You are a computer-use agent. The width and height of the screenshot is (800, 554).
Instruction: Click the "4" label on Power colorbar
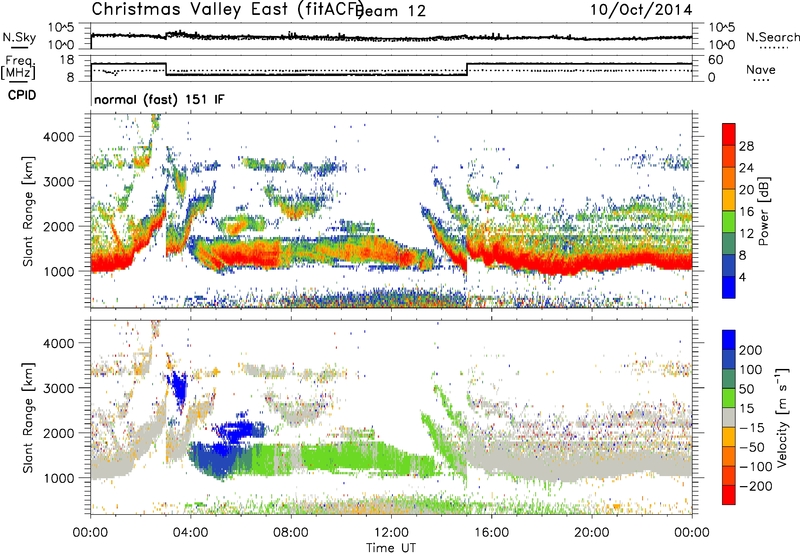point(742,277)
